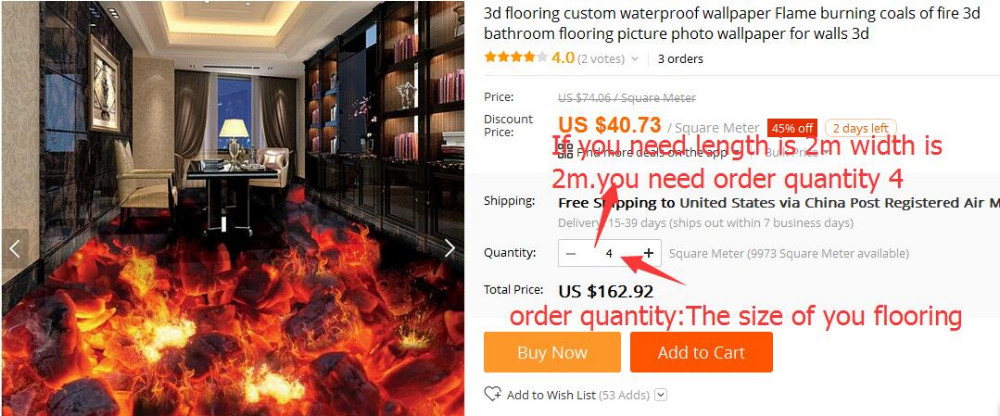Click the five-star rating icons
Viewport: 1000px width, 416px height.
point(515,57)
